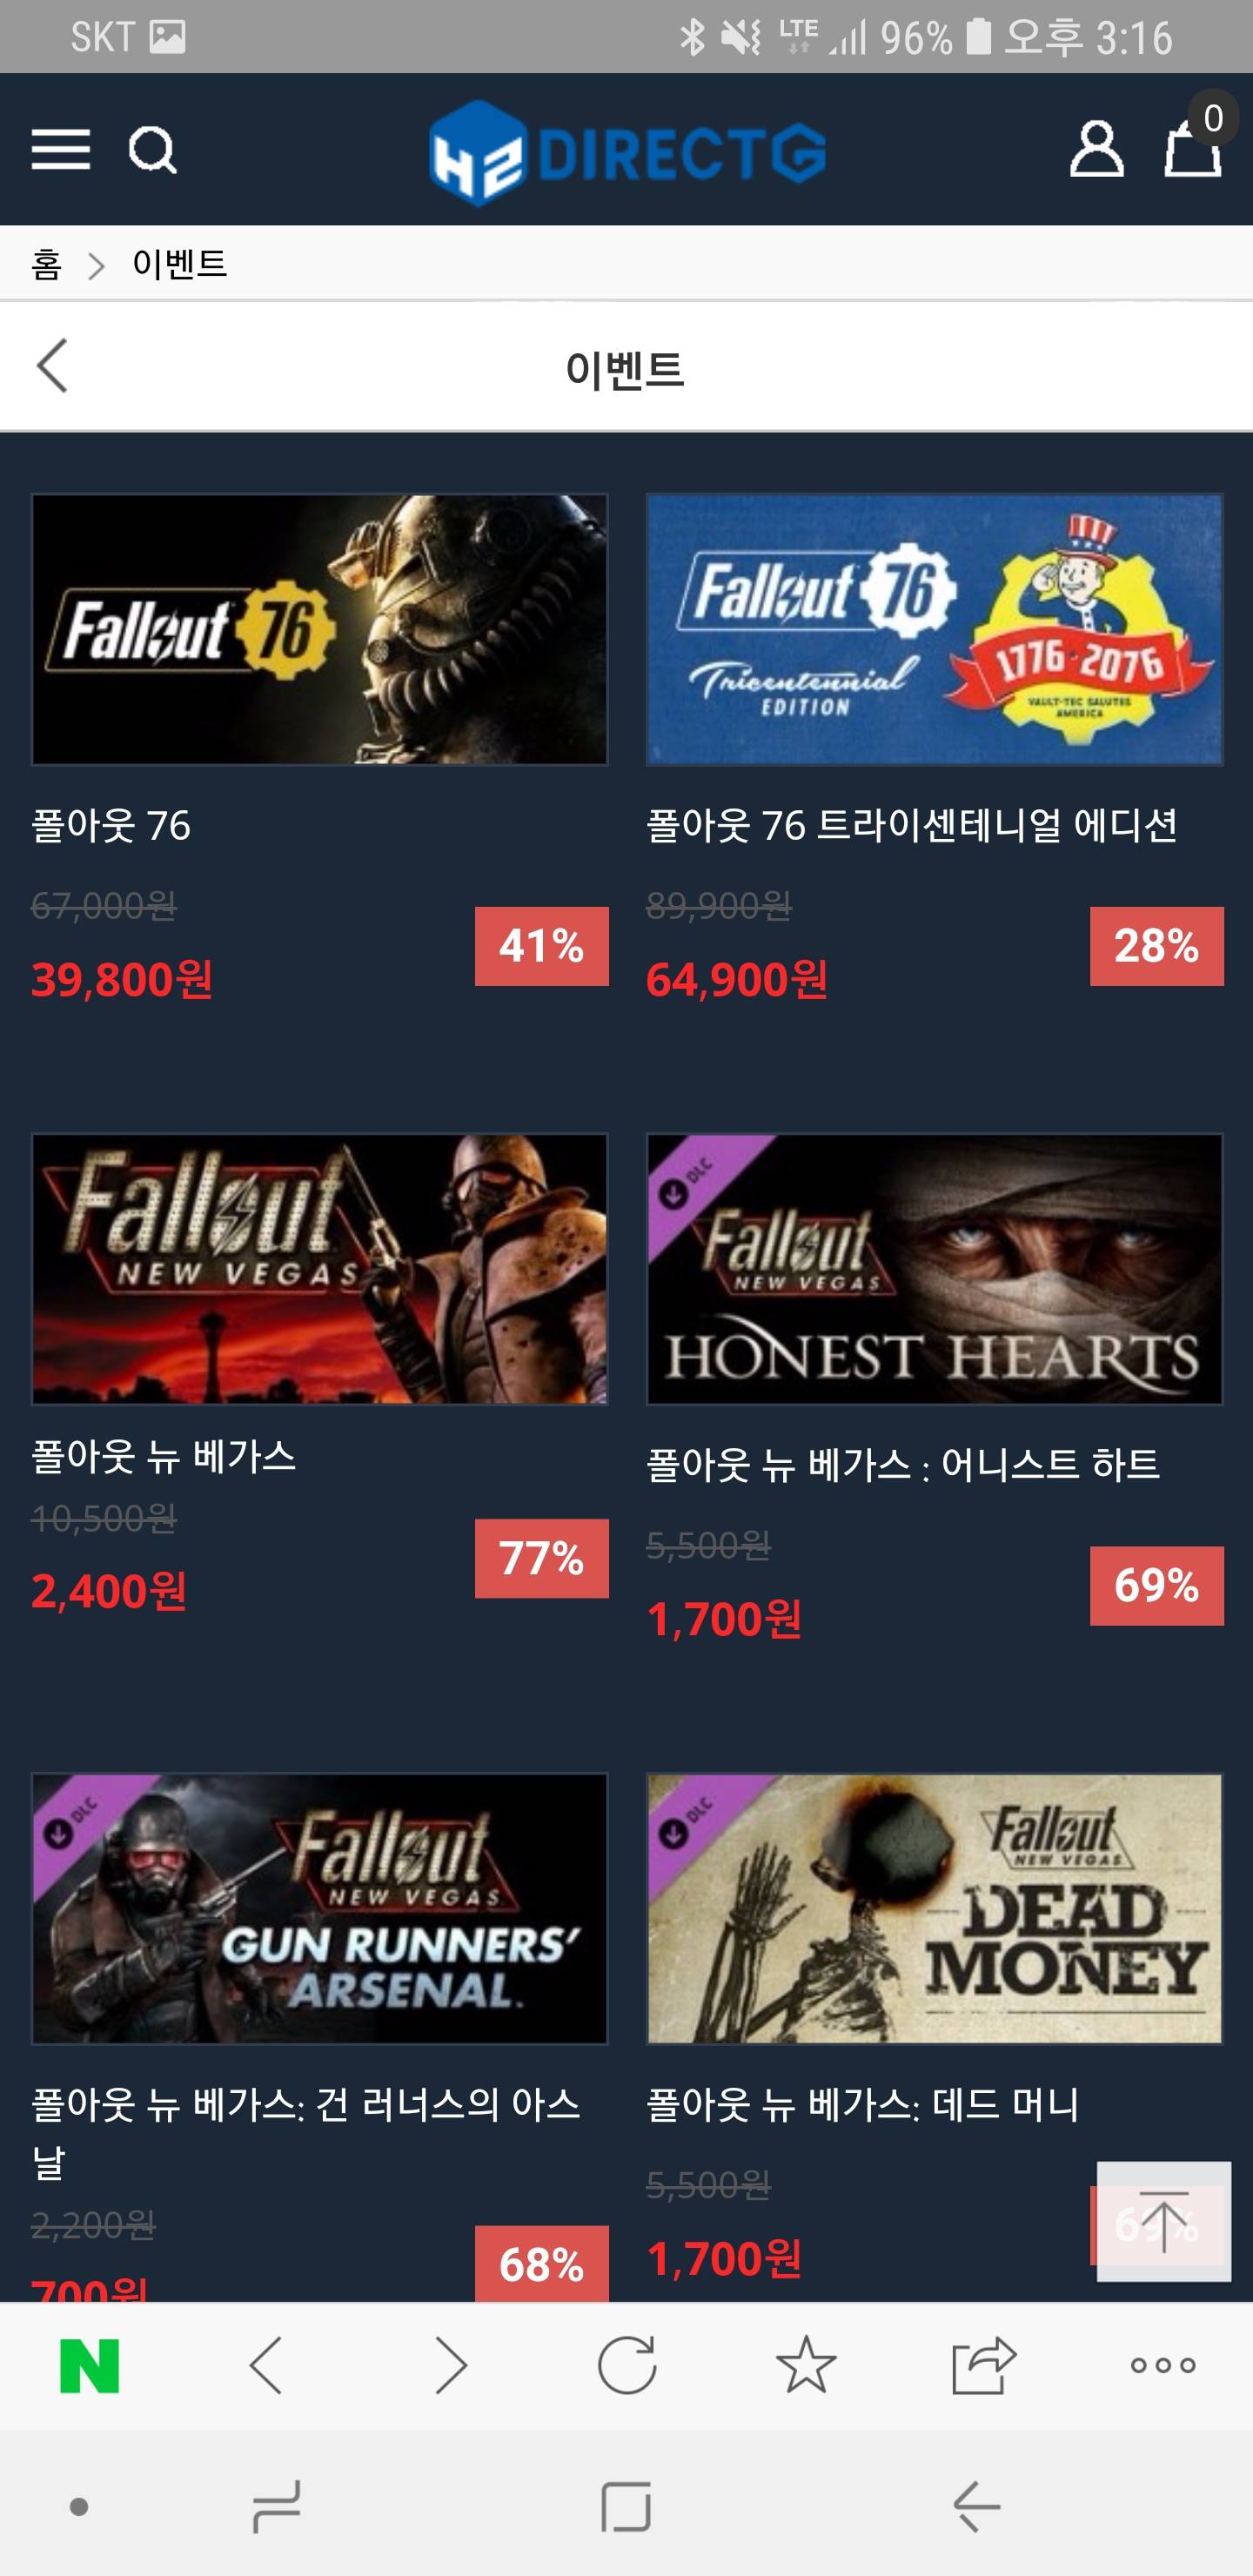Share the page via the share icon
Viewport: 1253px width, 2576px height.
[x=984, y=2366]
